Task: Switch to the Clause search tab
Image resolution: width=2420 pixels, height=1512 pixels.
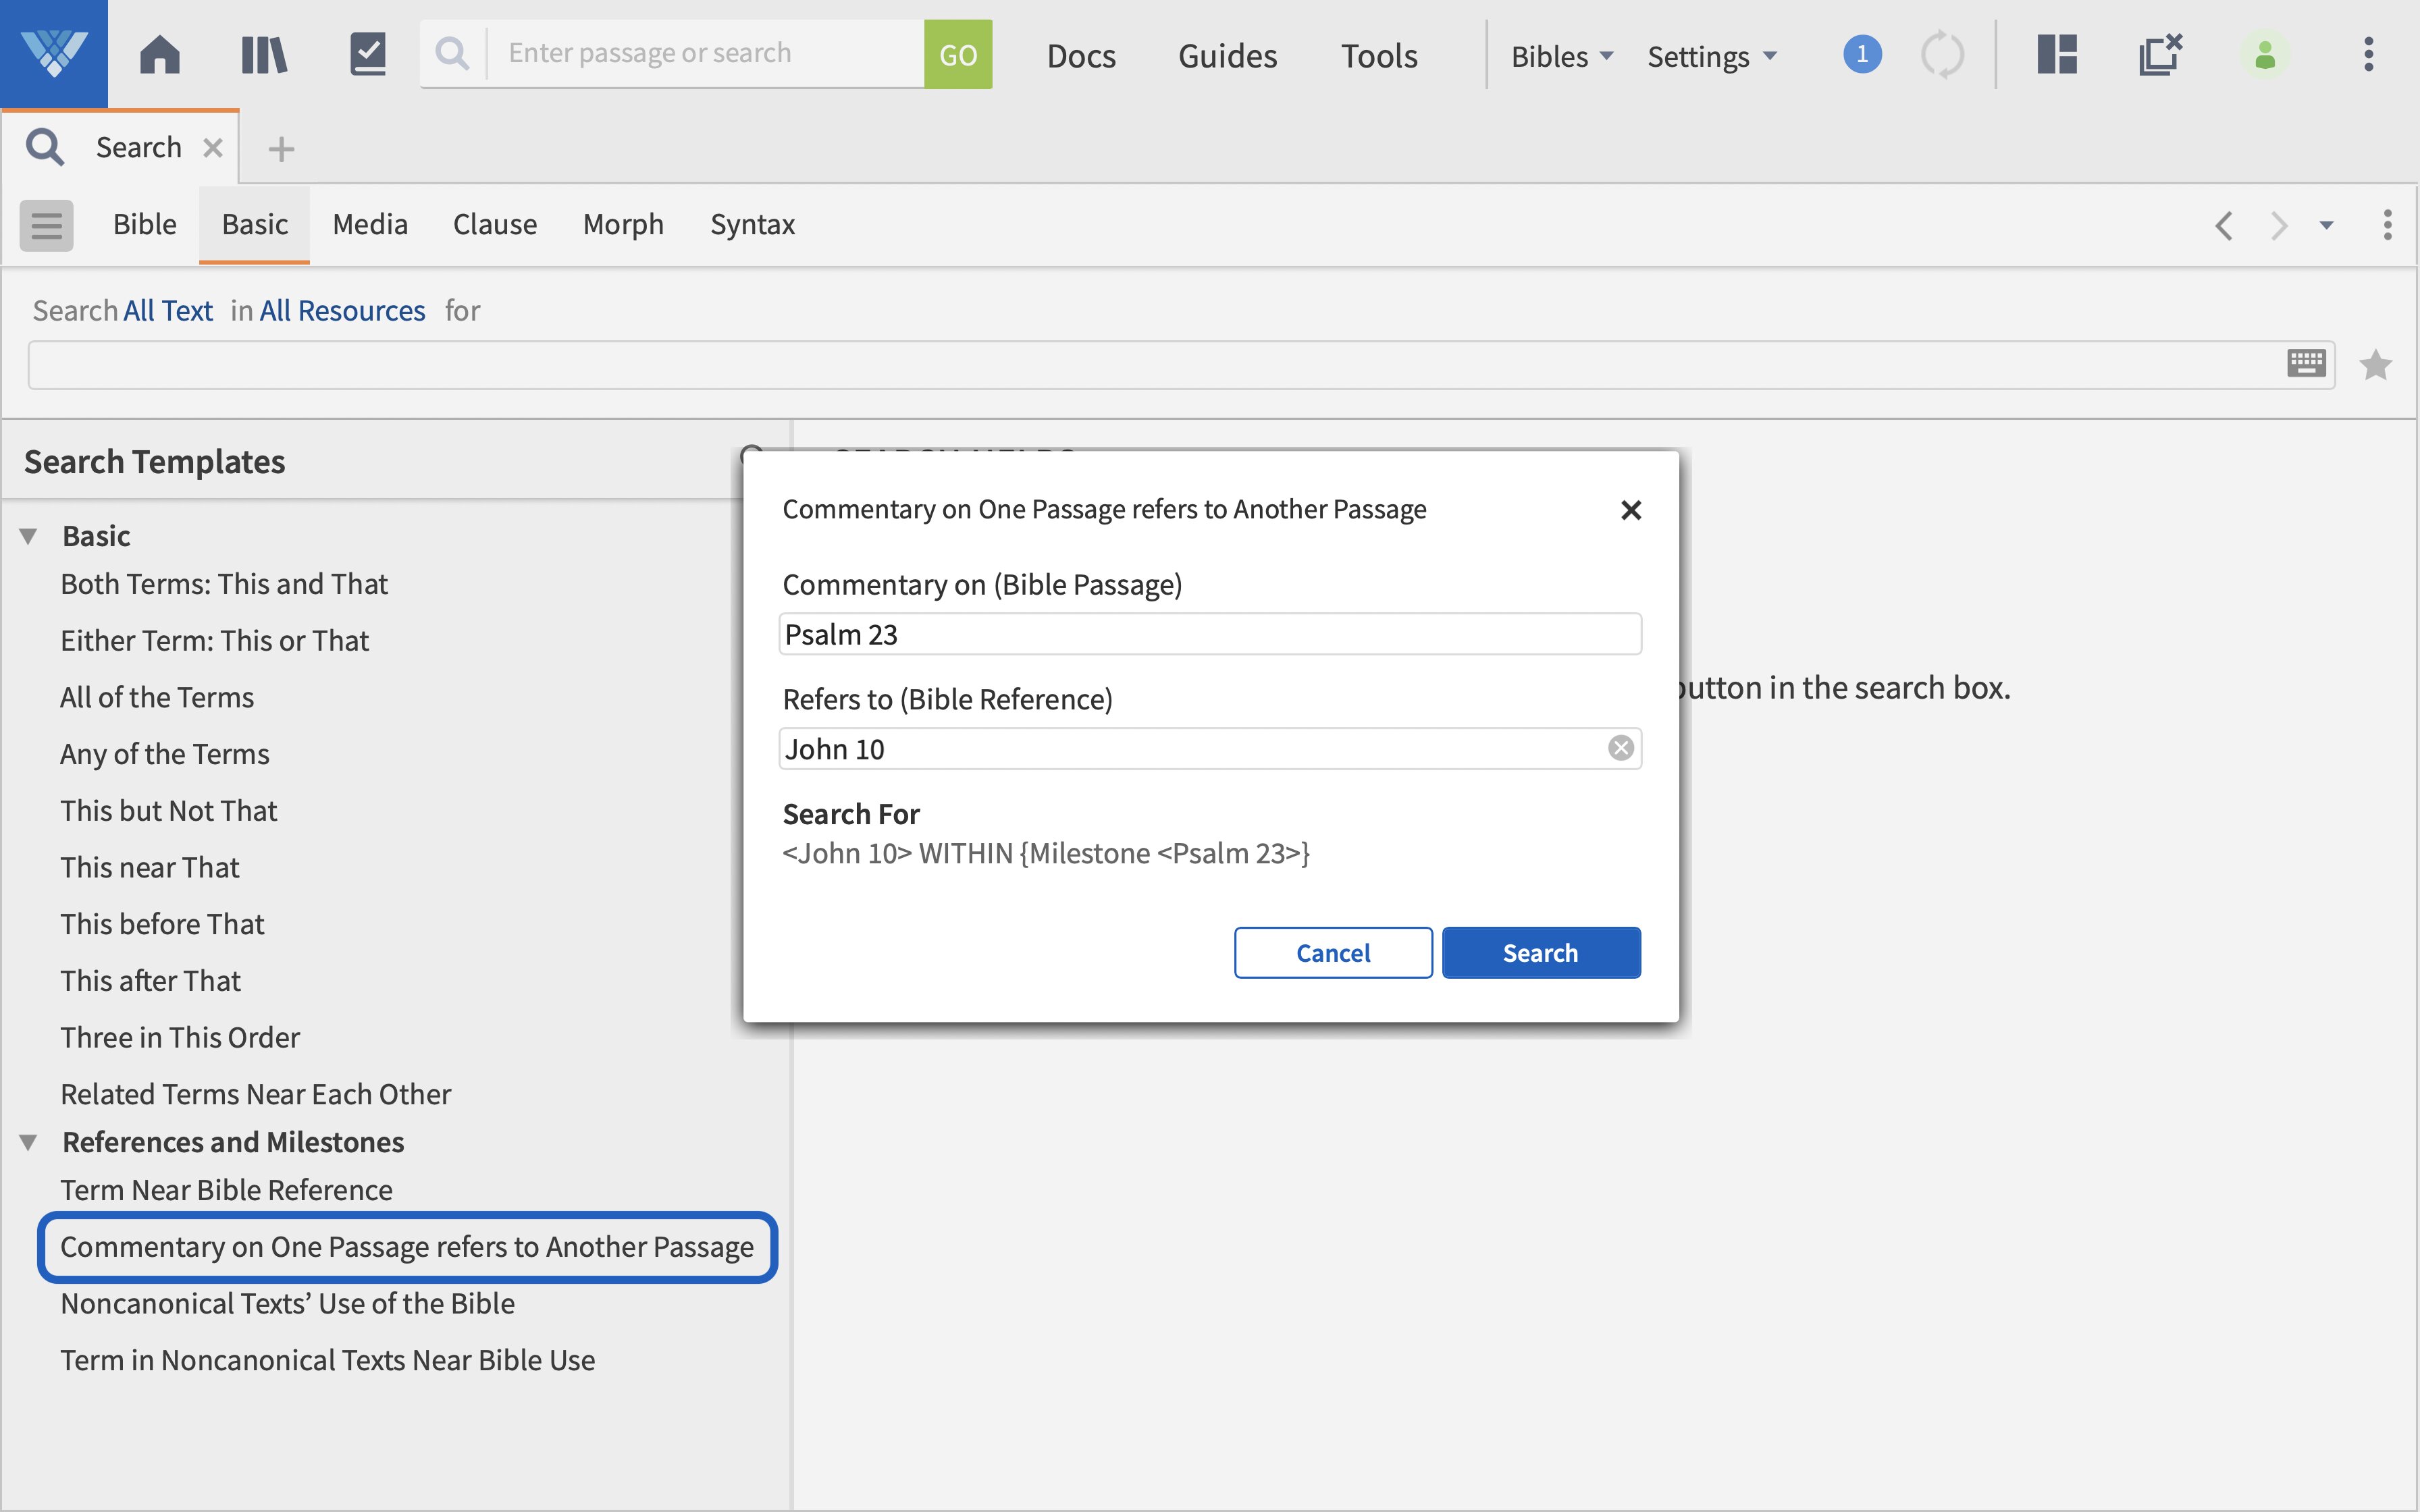Action: tap(495, 224)
